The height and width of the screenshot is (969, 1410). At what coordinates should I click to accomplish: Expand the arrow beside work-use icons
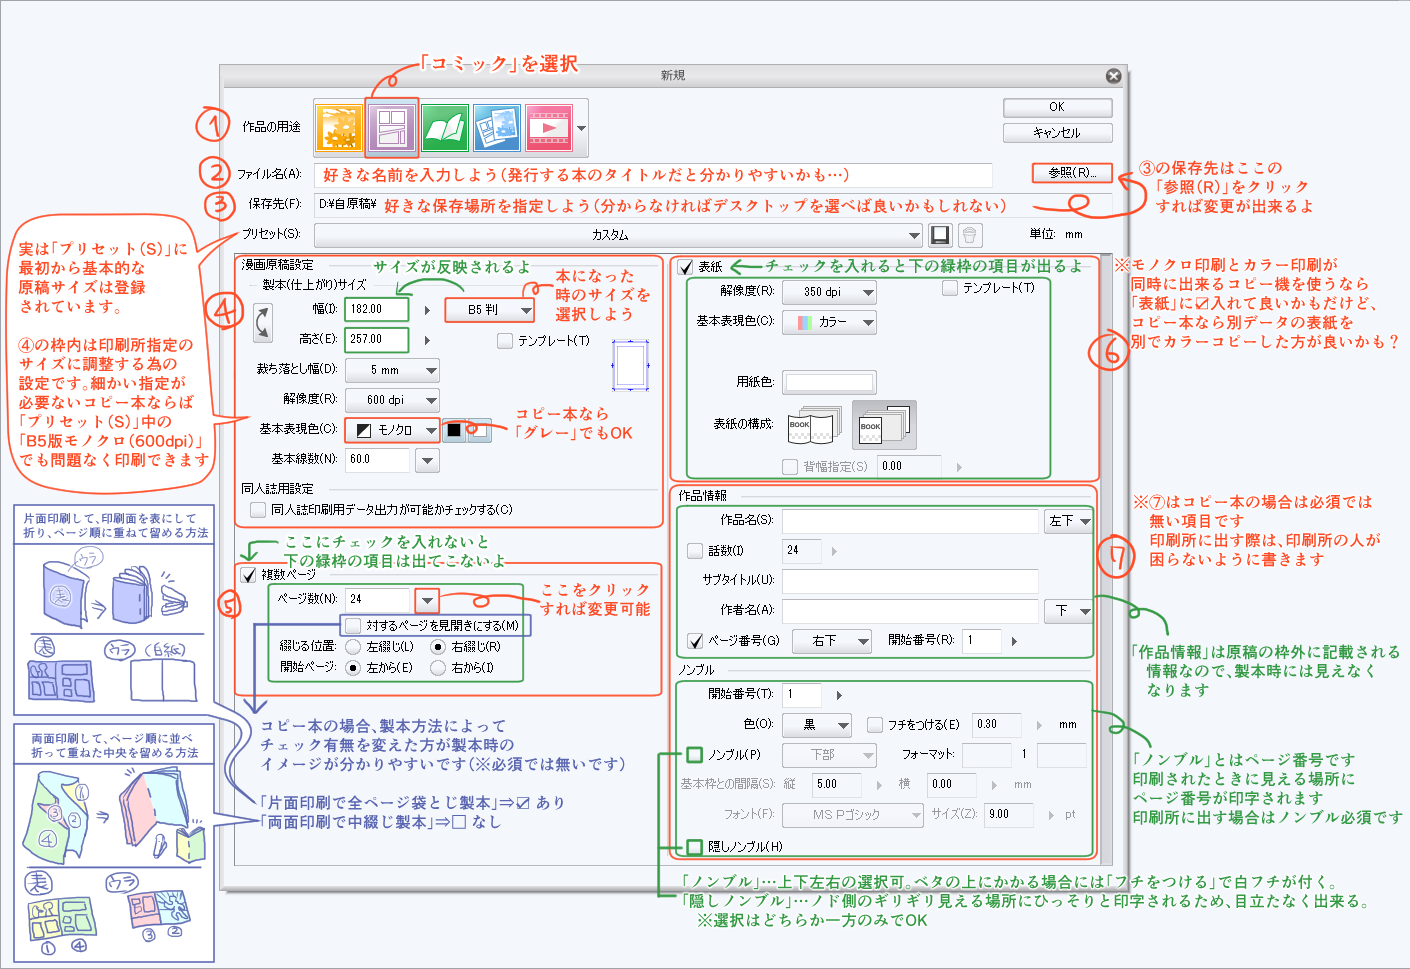(x=581, y=128)
